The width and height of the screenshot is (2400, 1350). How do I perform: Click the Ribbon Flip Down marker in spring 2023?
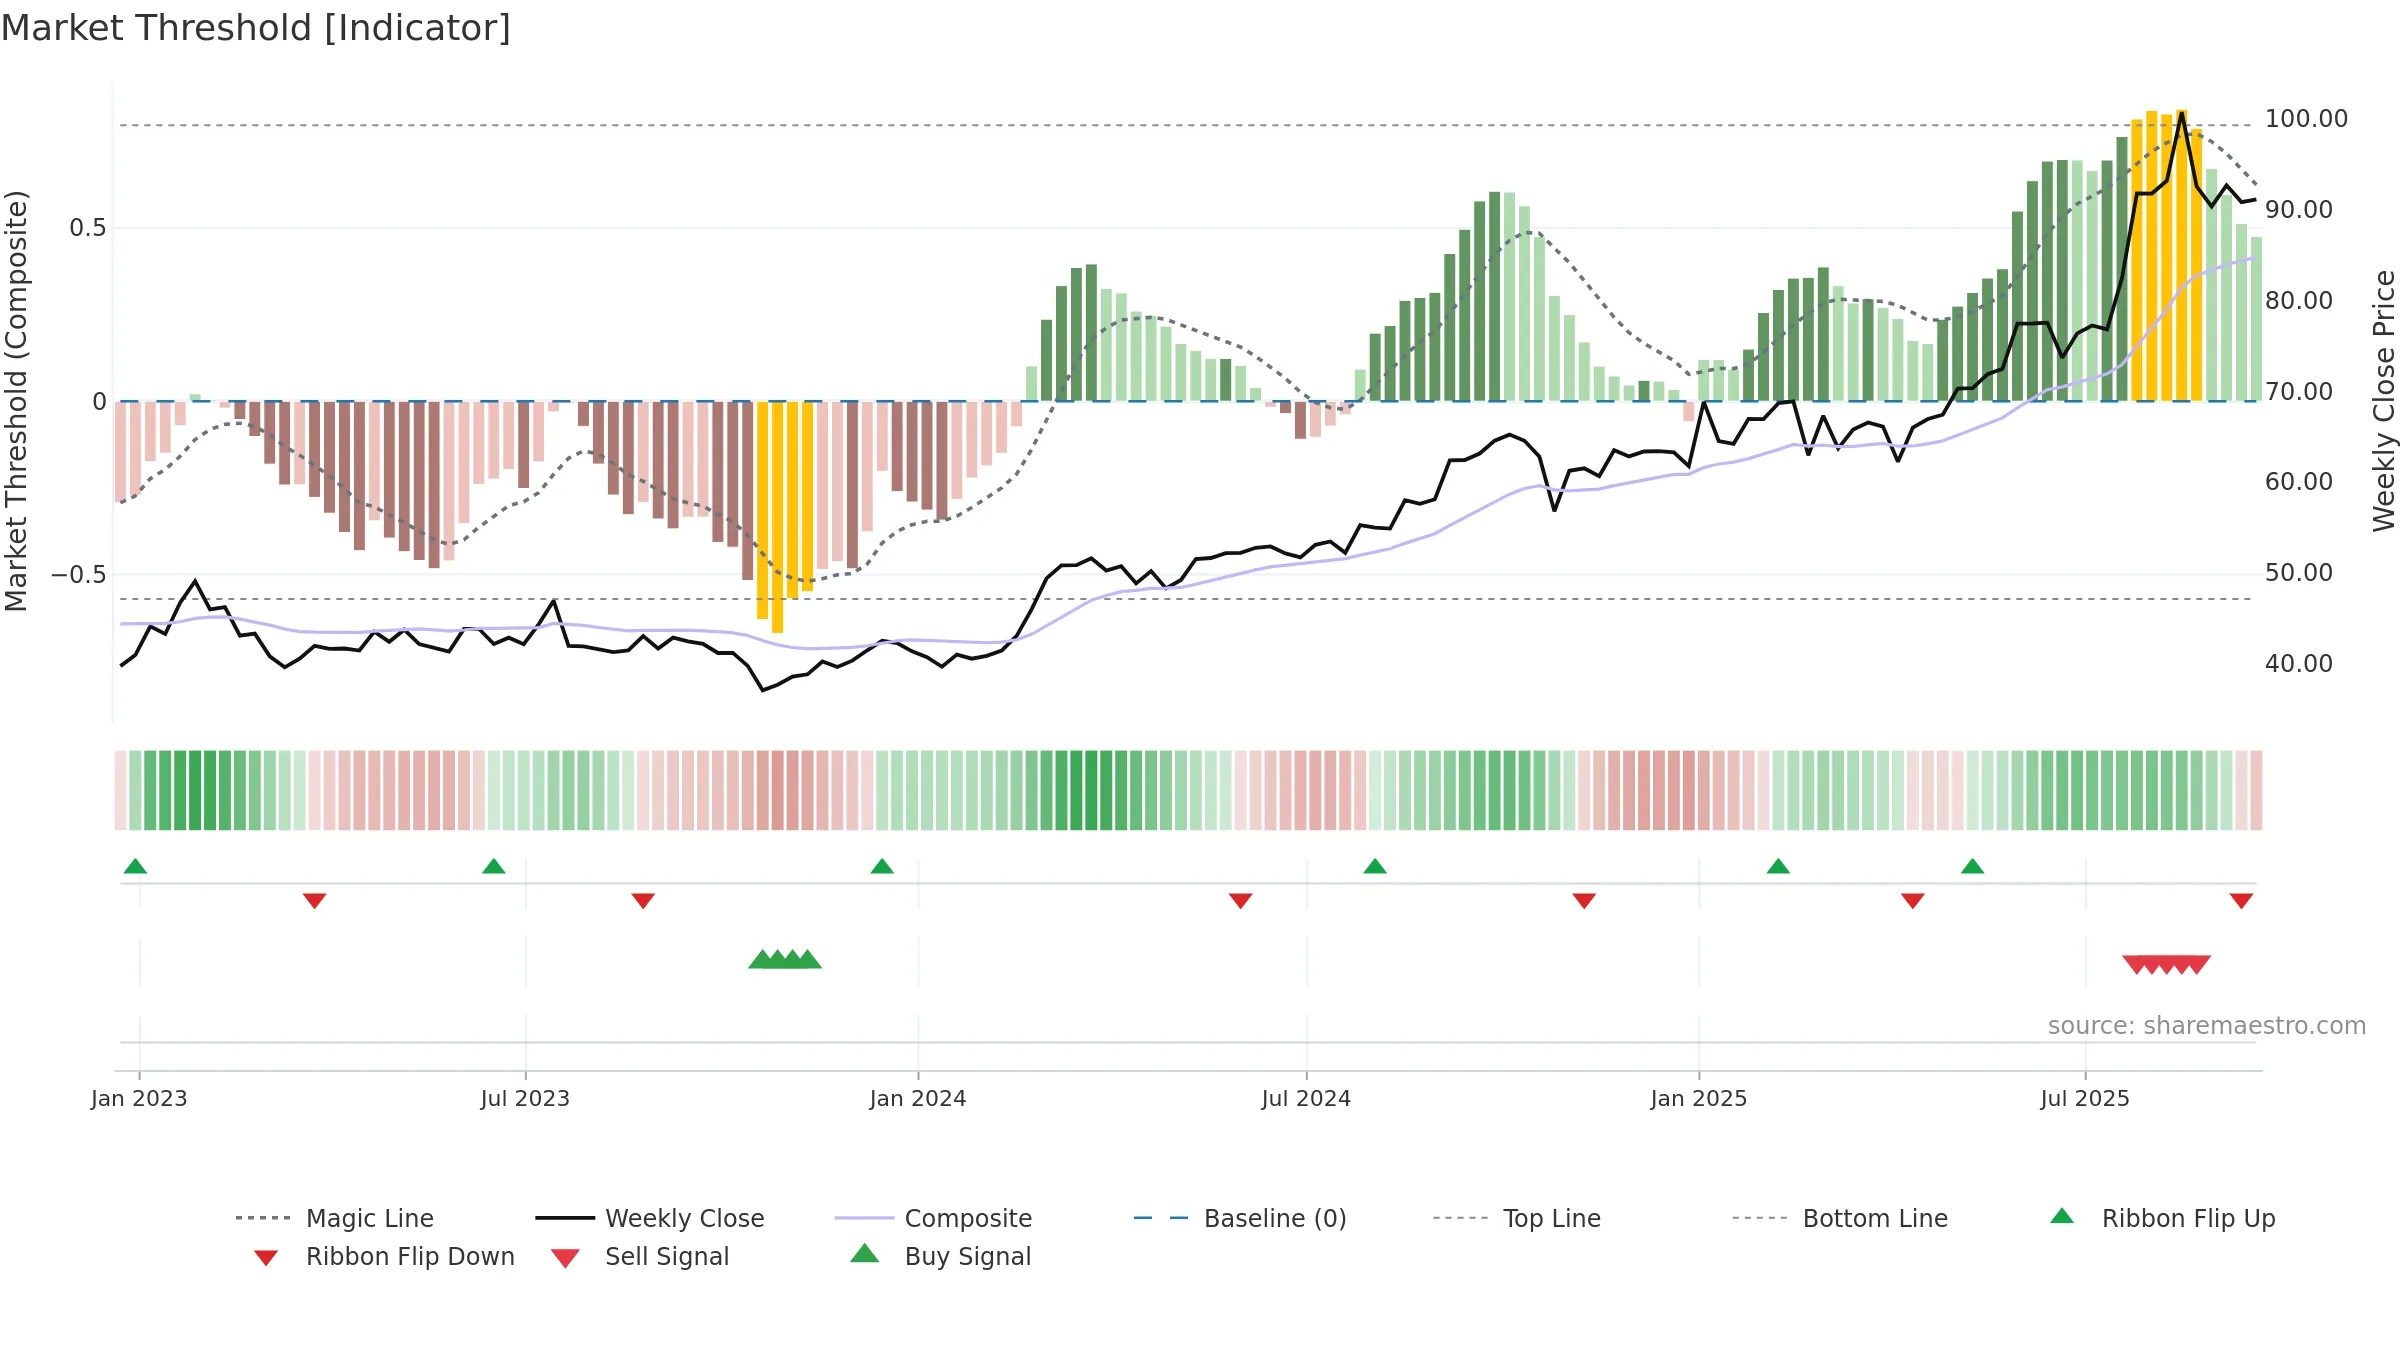click(x=314, y=901)
